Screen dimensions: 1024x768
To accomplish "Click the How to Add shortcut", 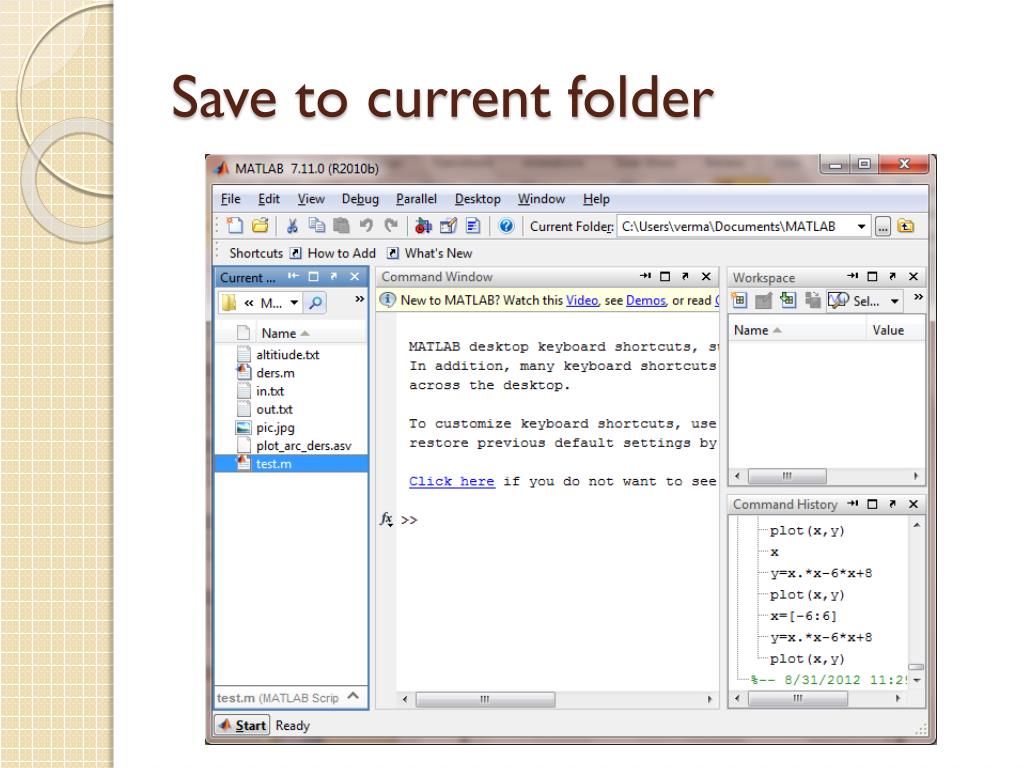I will point(333,253).
